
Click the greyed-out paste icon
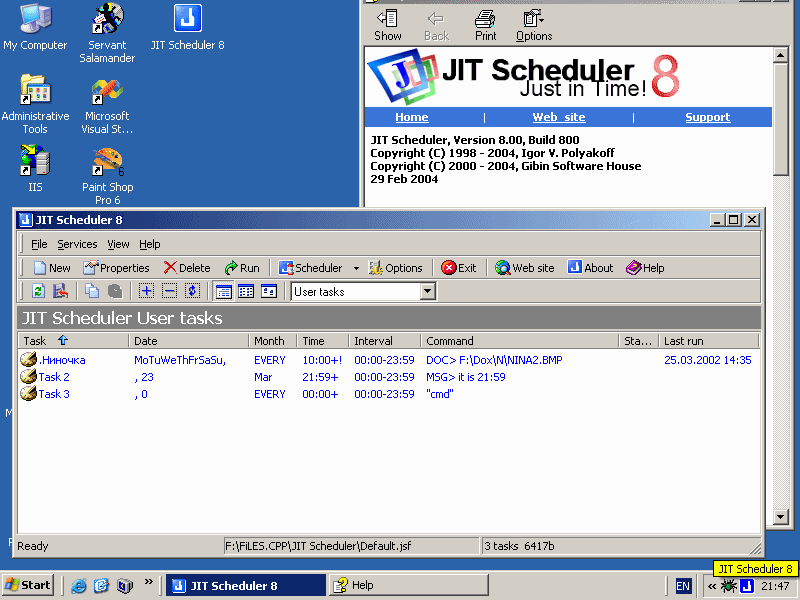tap(115, 291)
